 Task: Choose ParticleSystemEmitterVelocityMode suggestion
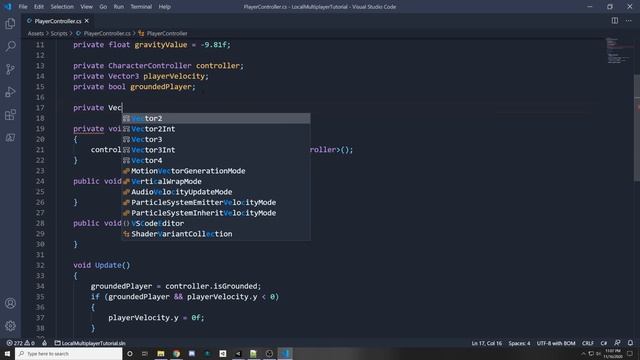(216, 202)
